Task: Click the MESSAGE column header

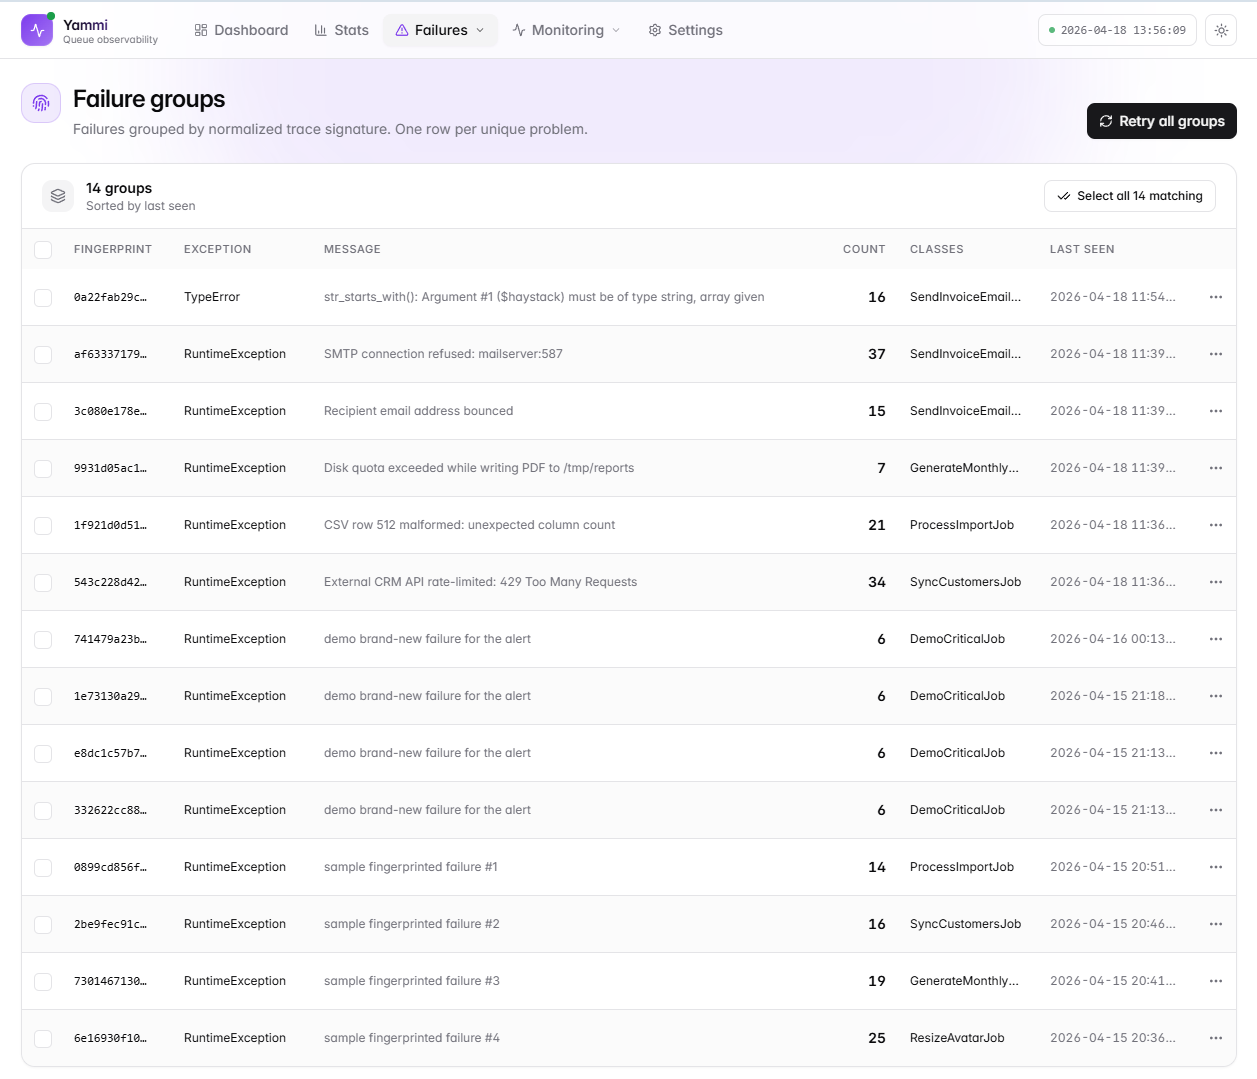Action: click(352, 249)
